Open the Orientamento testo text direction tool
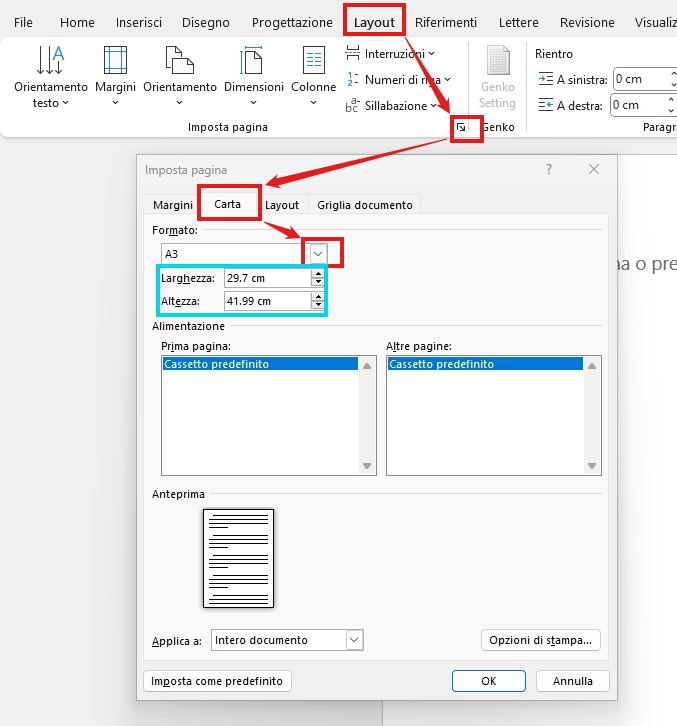The width and height of the screenshot is (677, 726). [x=50, y=76]
